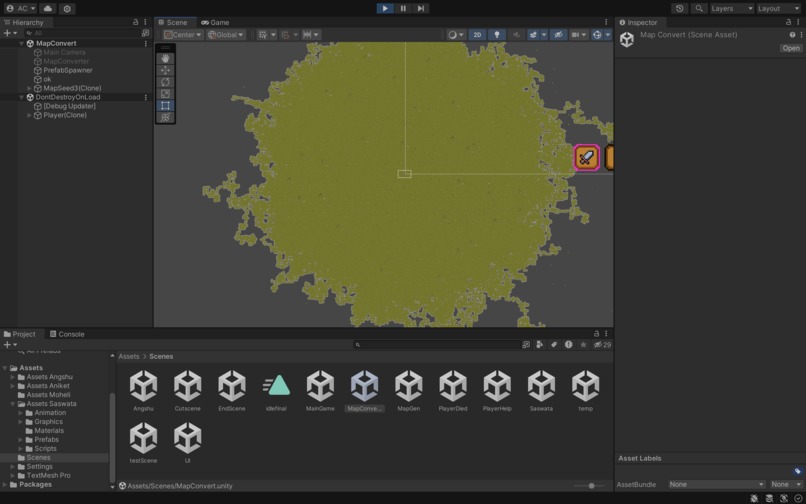Toggle the Inspector panel lock
806x504 pixels.
(788, 22)
